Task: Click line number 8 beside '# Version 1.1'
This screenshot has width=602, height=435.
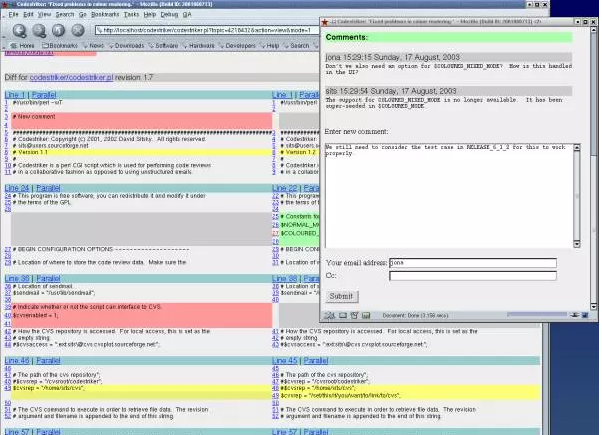Action: click(6, 152)
